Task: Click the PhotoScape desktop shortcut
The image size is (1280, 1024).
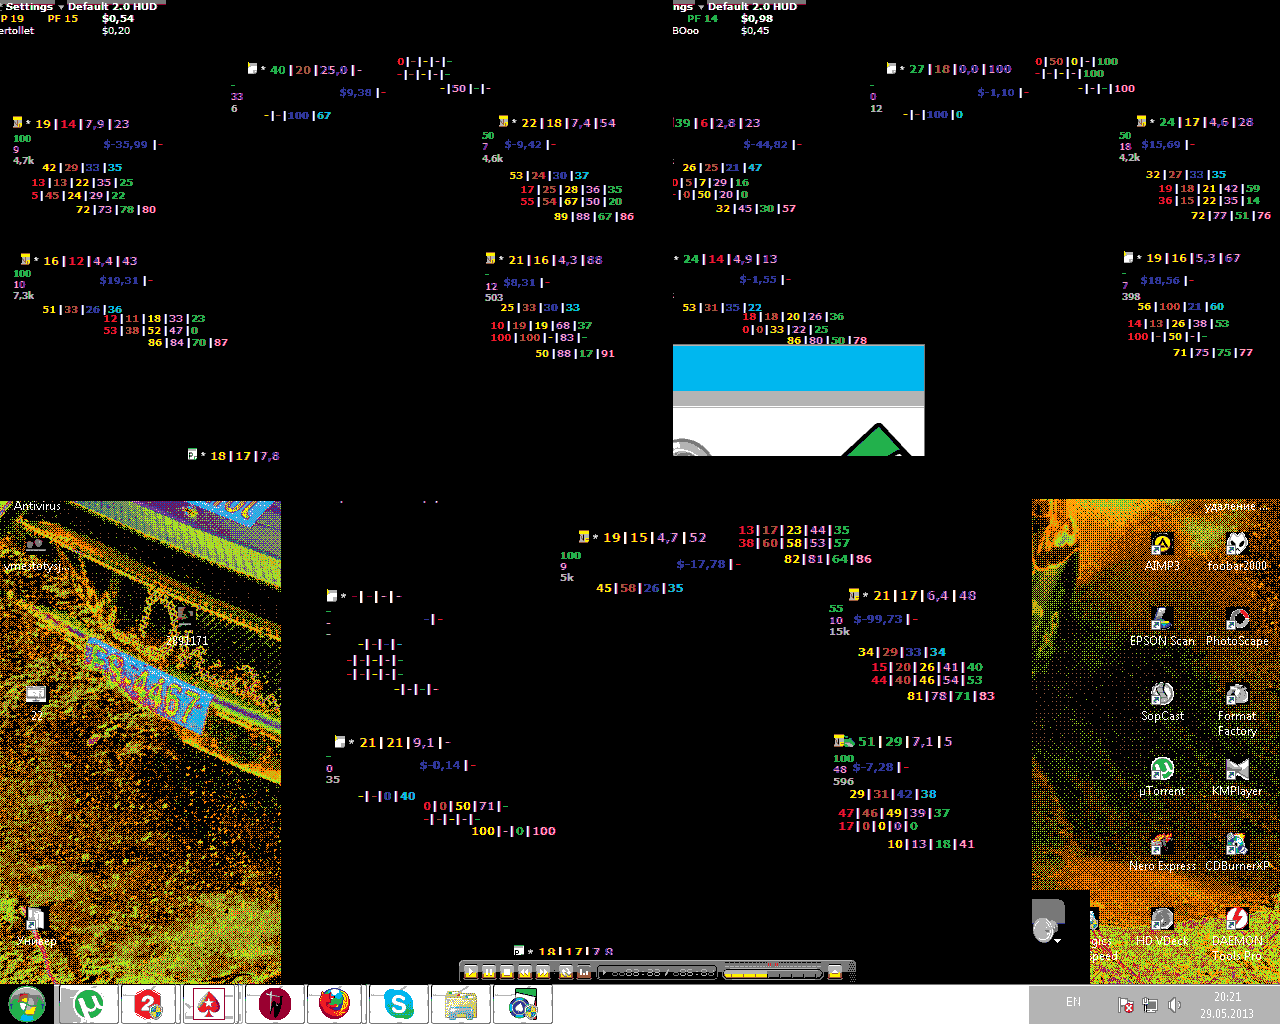Action: click(x=1237, y=627)
